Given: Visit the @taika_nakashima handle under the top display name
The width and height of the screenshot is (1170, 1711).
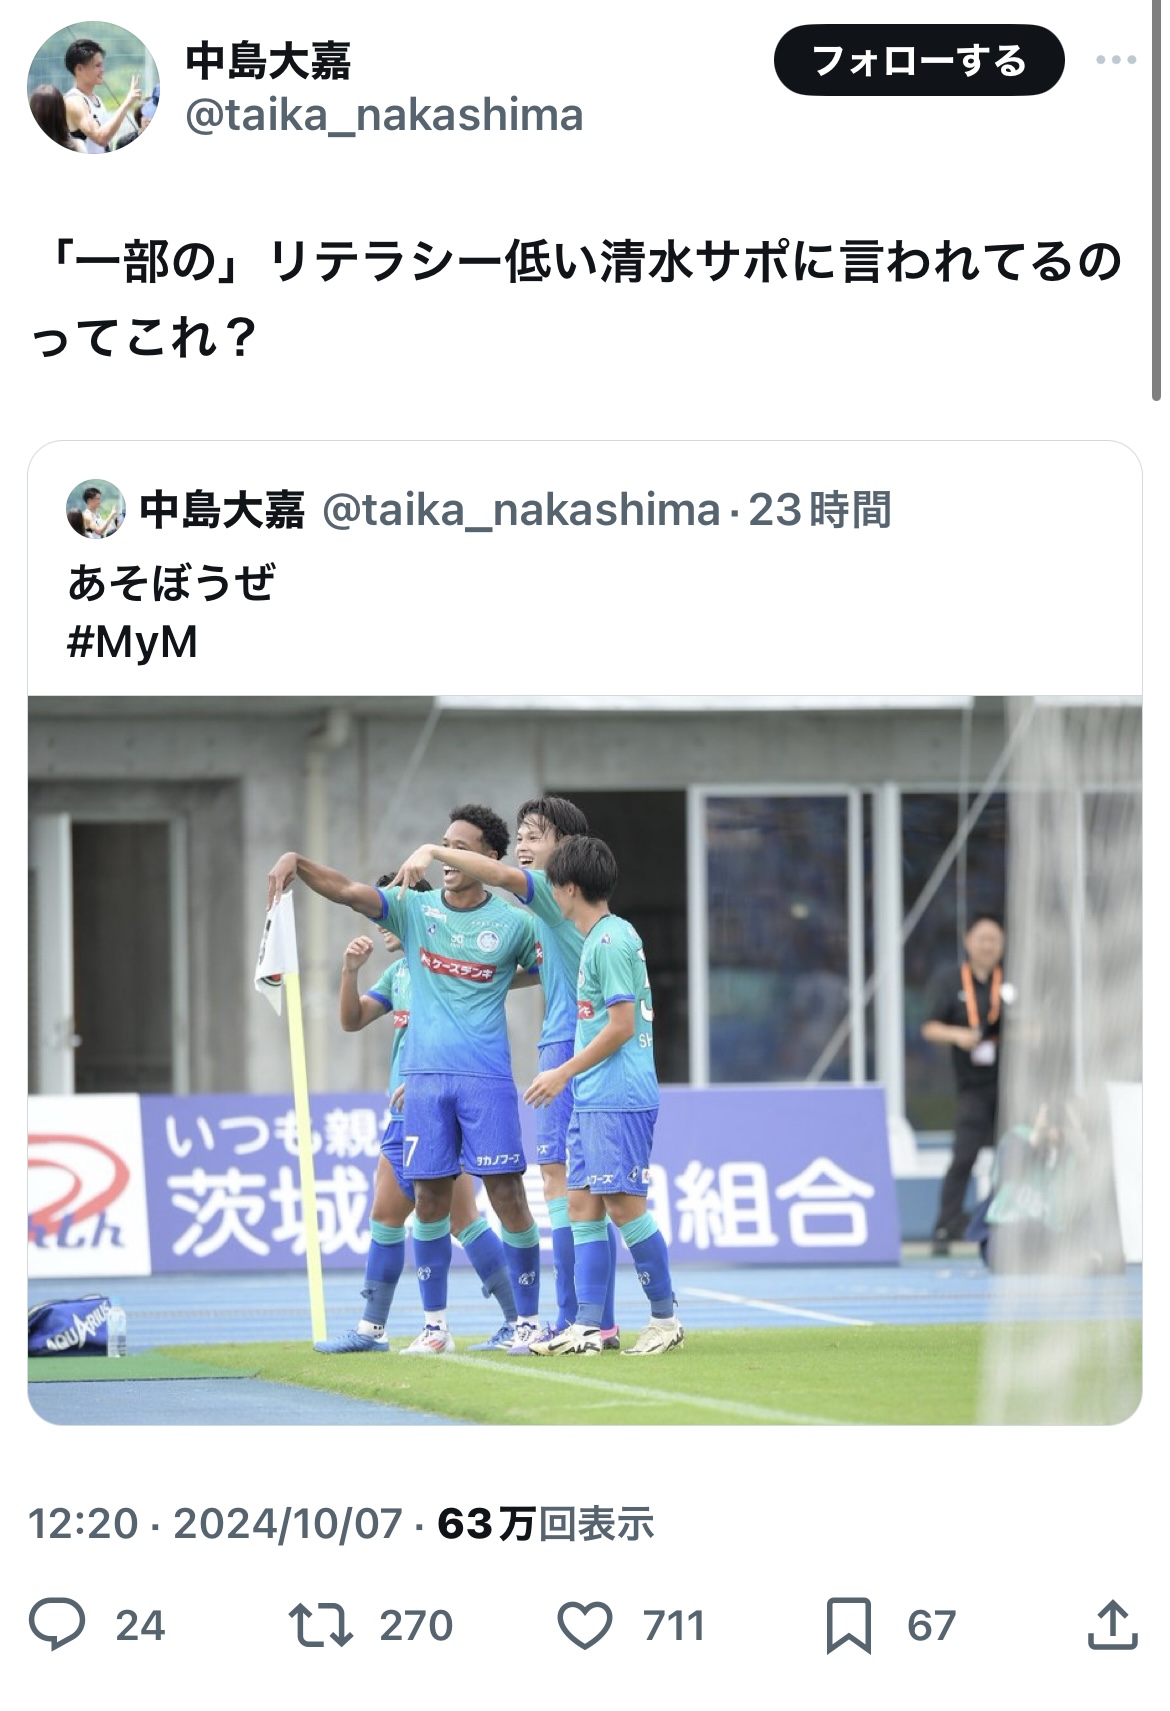Looking at the screenshot, I should [x=384, y=115].
